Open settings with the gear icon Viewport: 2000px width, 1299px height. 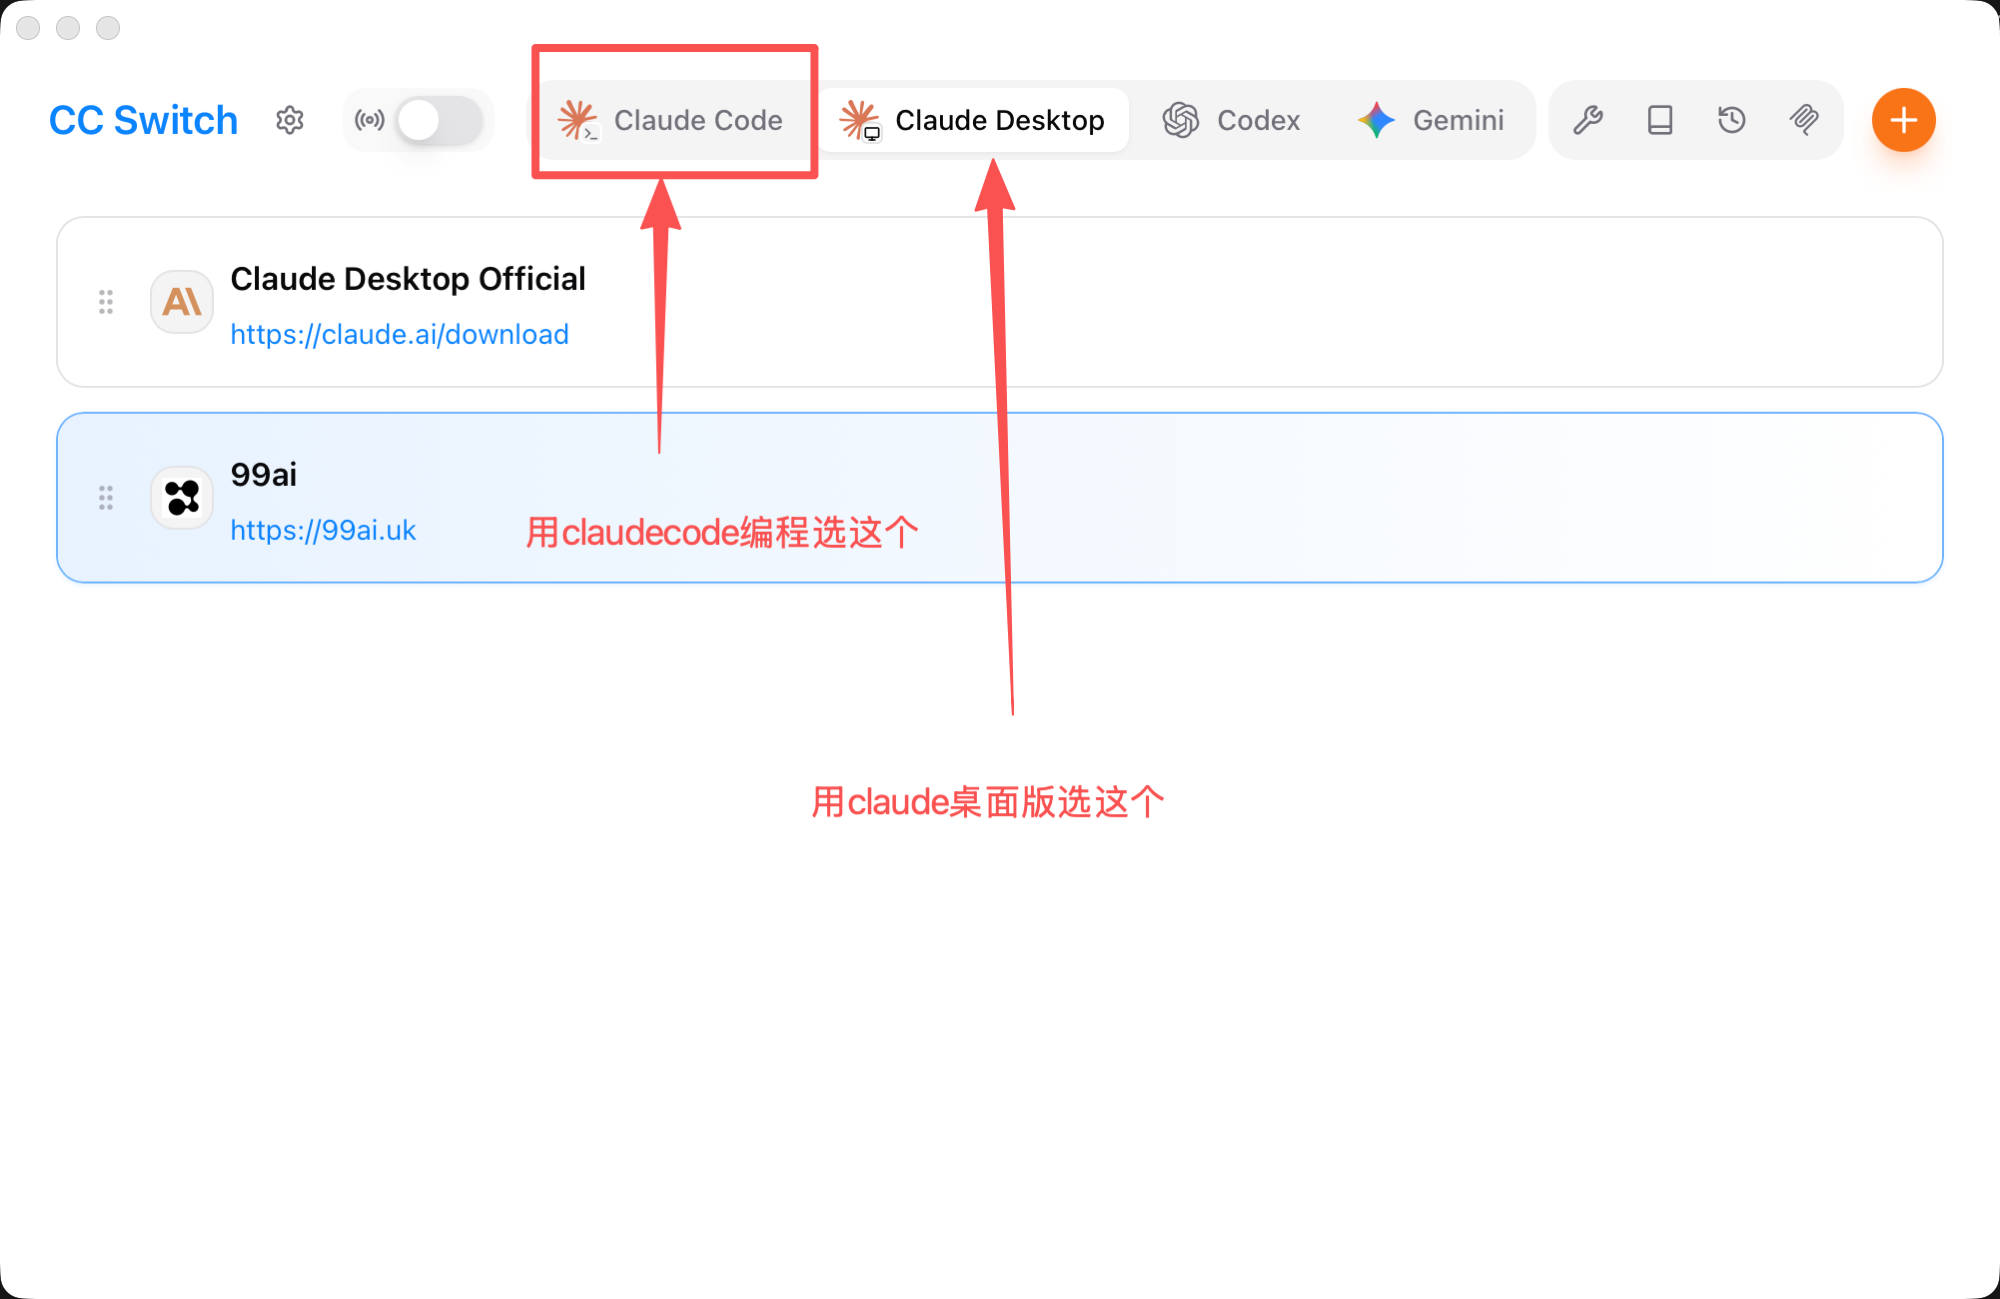pyautogui.click(x=290, y=120)
